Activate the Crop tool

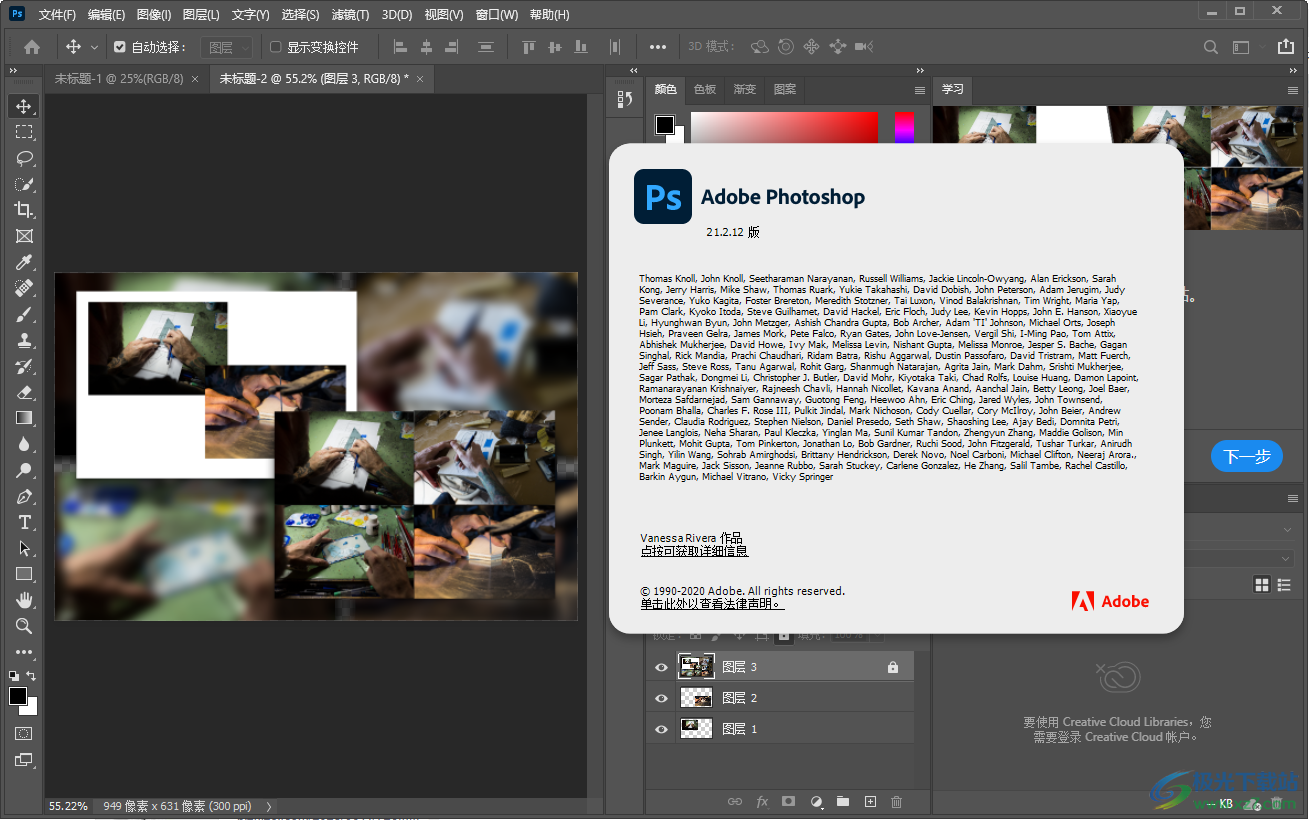24,210
